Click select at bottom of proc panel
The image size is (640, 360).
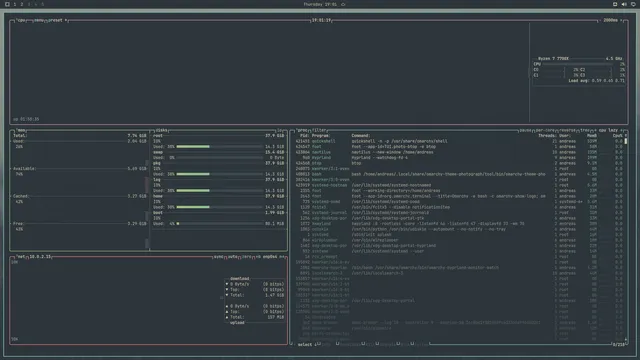[x=305, y=344]
